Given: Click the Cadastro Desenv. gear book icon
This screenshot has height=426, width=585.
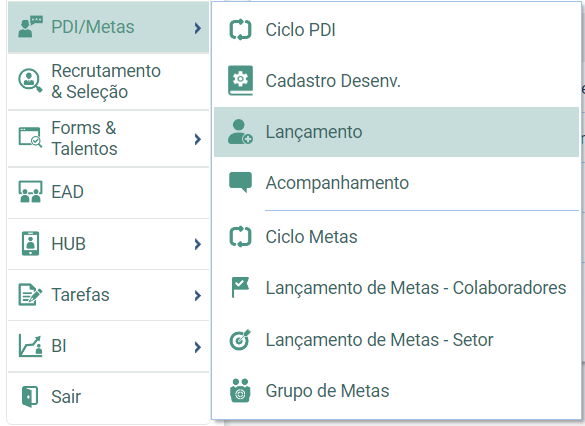Looking at the screenshot, I should (x=240, y=80).
